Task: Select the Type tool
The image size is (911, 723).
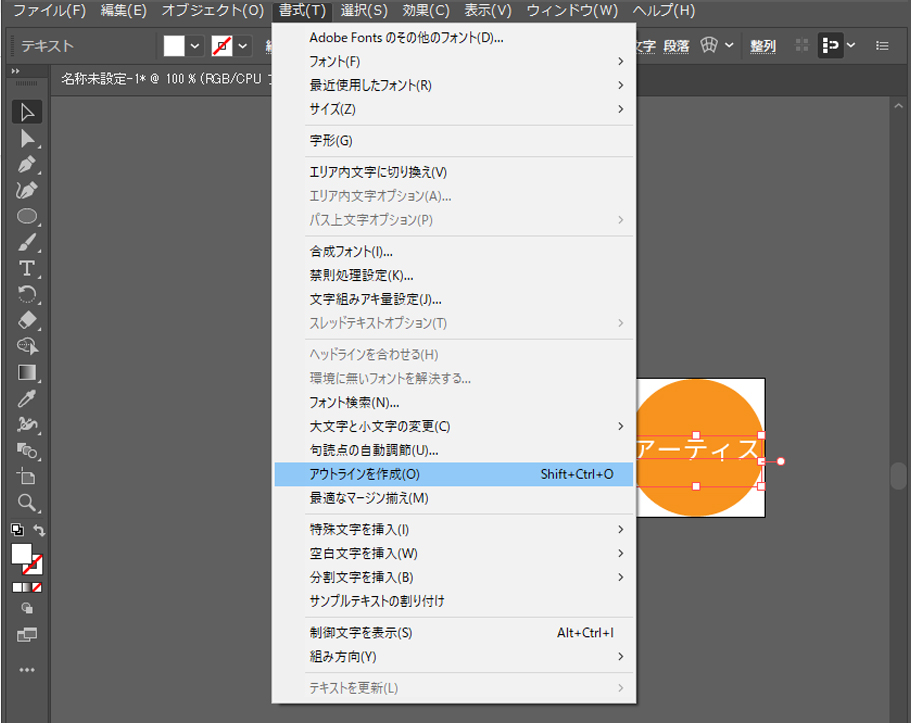Action: 27,269
